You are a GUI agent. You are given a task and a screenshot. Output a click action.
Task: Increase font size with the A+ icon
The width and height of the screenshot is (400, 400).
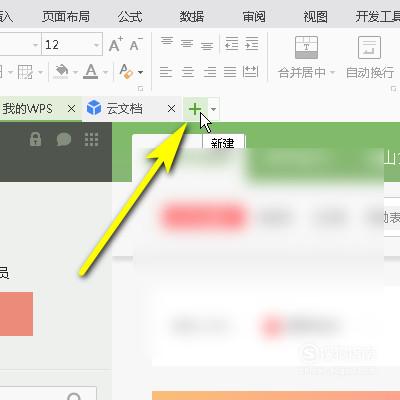(115, 45)
